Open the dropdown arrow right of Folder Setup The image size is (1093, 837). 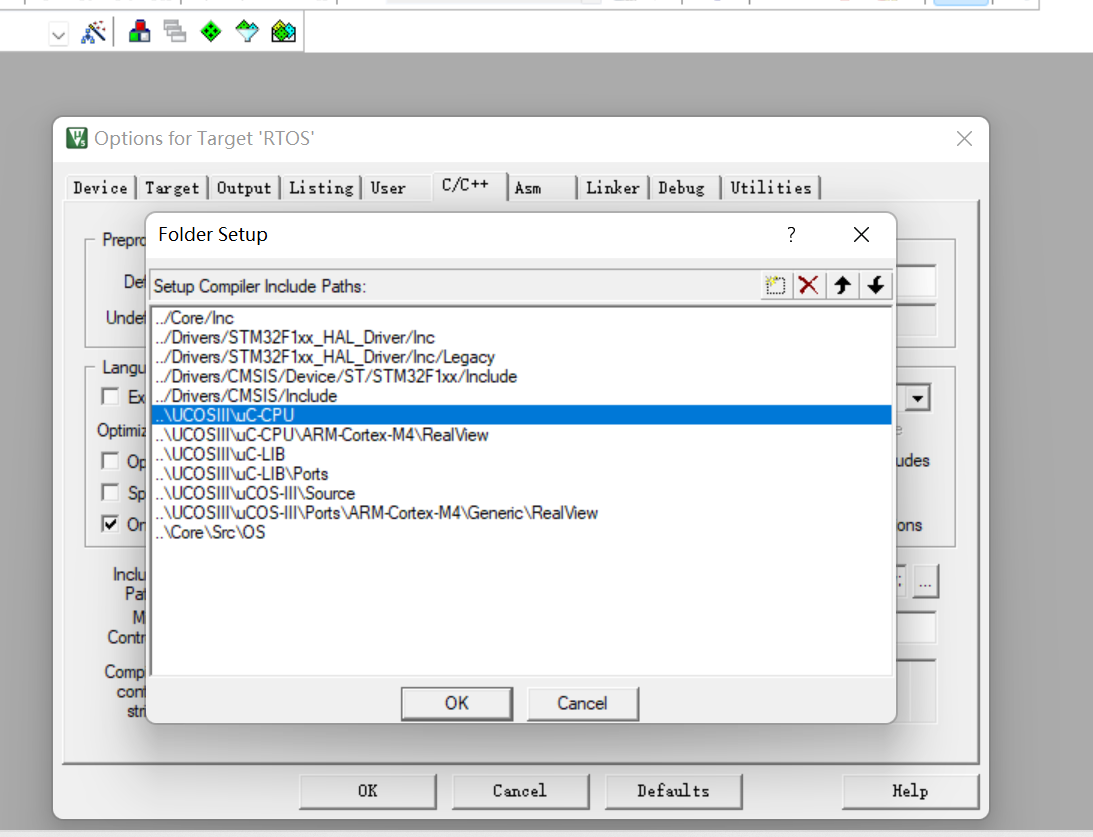[x=917, y=399]
